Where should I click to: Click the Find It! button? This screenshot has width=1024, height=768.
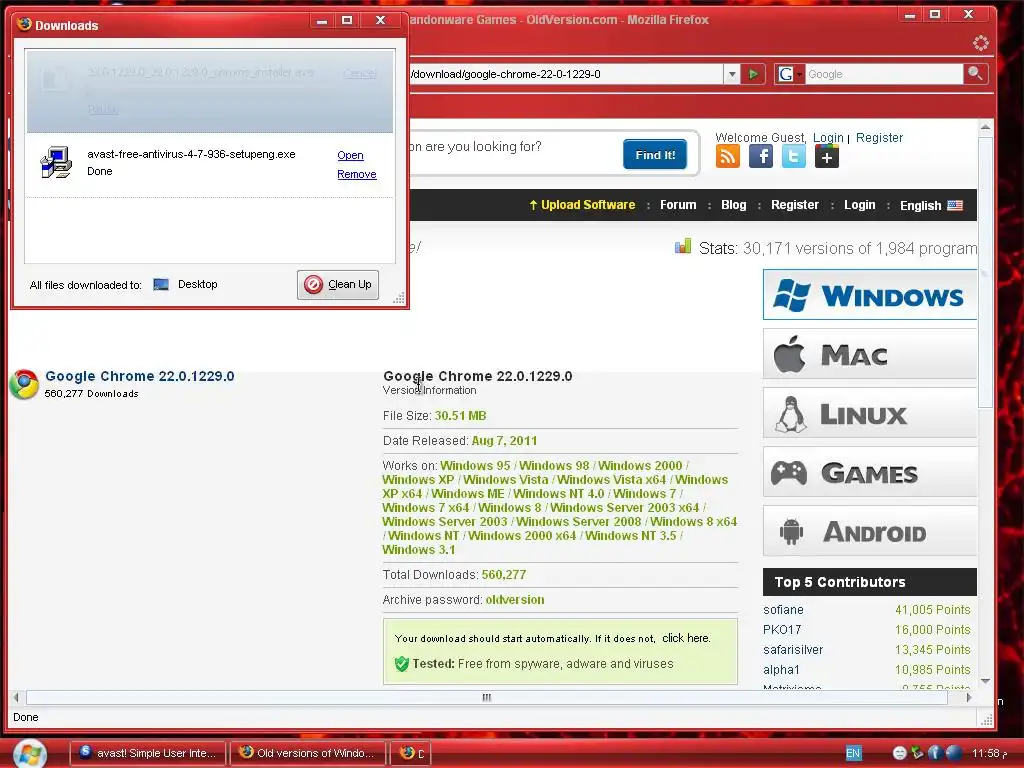(655, 154)
